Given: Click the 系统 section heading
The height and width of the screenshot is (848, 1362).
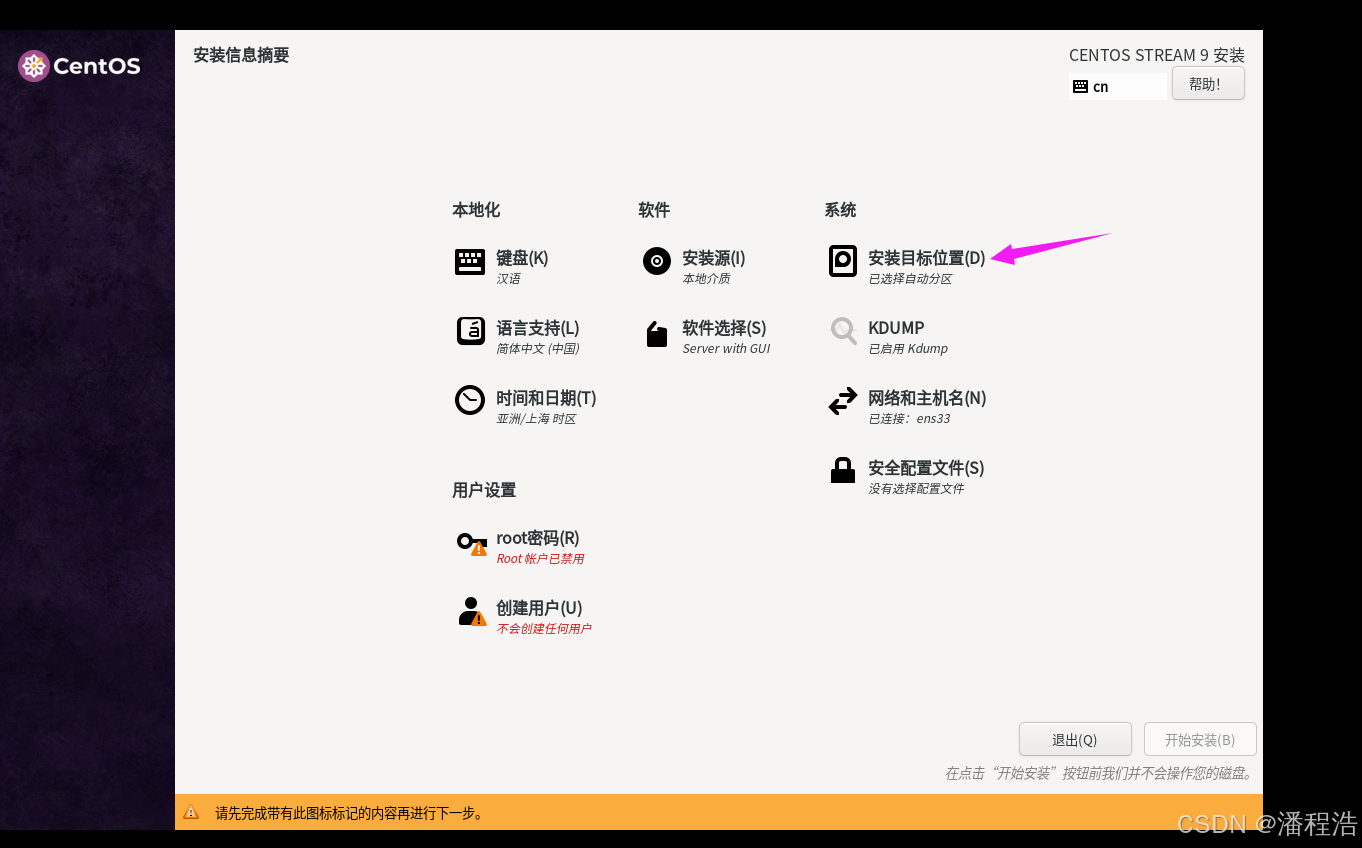Looking at the screenshot, I should pos(840,210).
